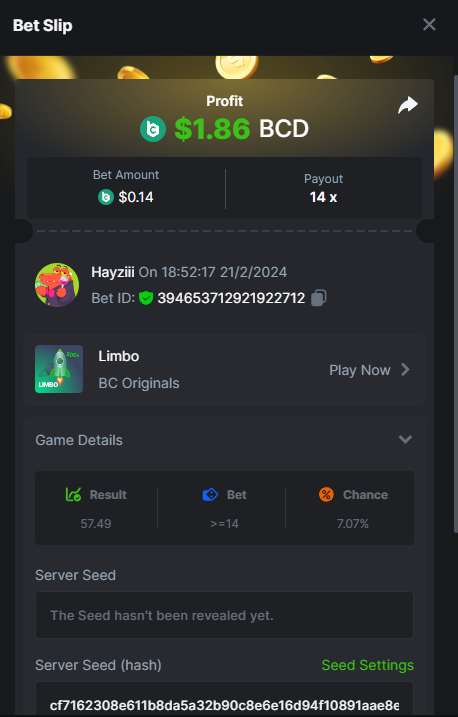Click the unrevealed Server Seed field
Screen dimensions: 458x717
[224, 615]
